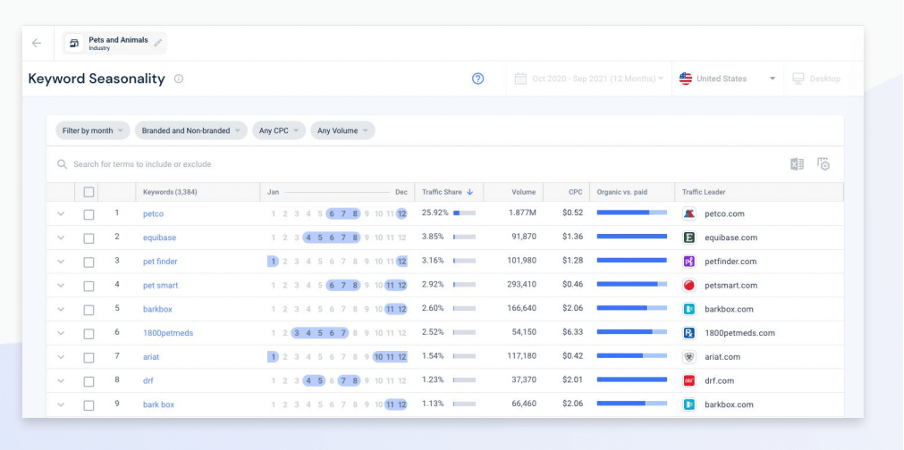The image size is (904, 450).
Task: Click the Pets and Animals industry icon
Action: tap(74, 43)
